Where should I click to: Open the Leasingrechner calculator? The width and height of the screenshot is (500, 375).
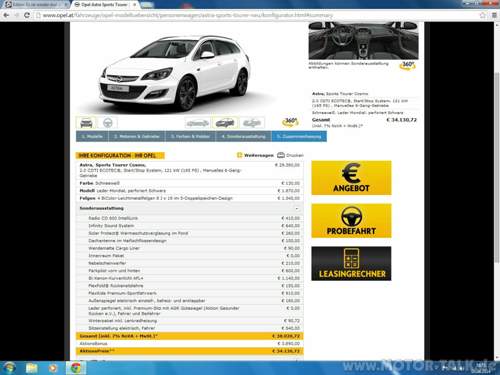coord(351,264)
